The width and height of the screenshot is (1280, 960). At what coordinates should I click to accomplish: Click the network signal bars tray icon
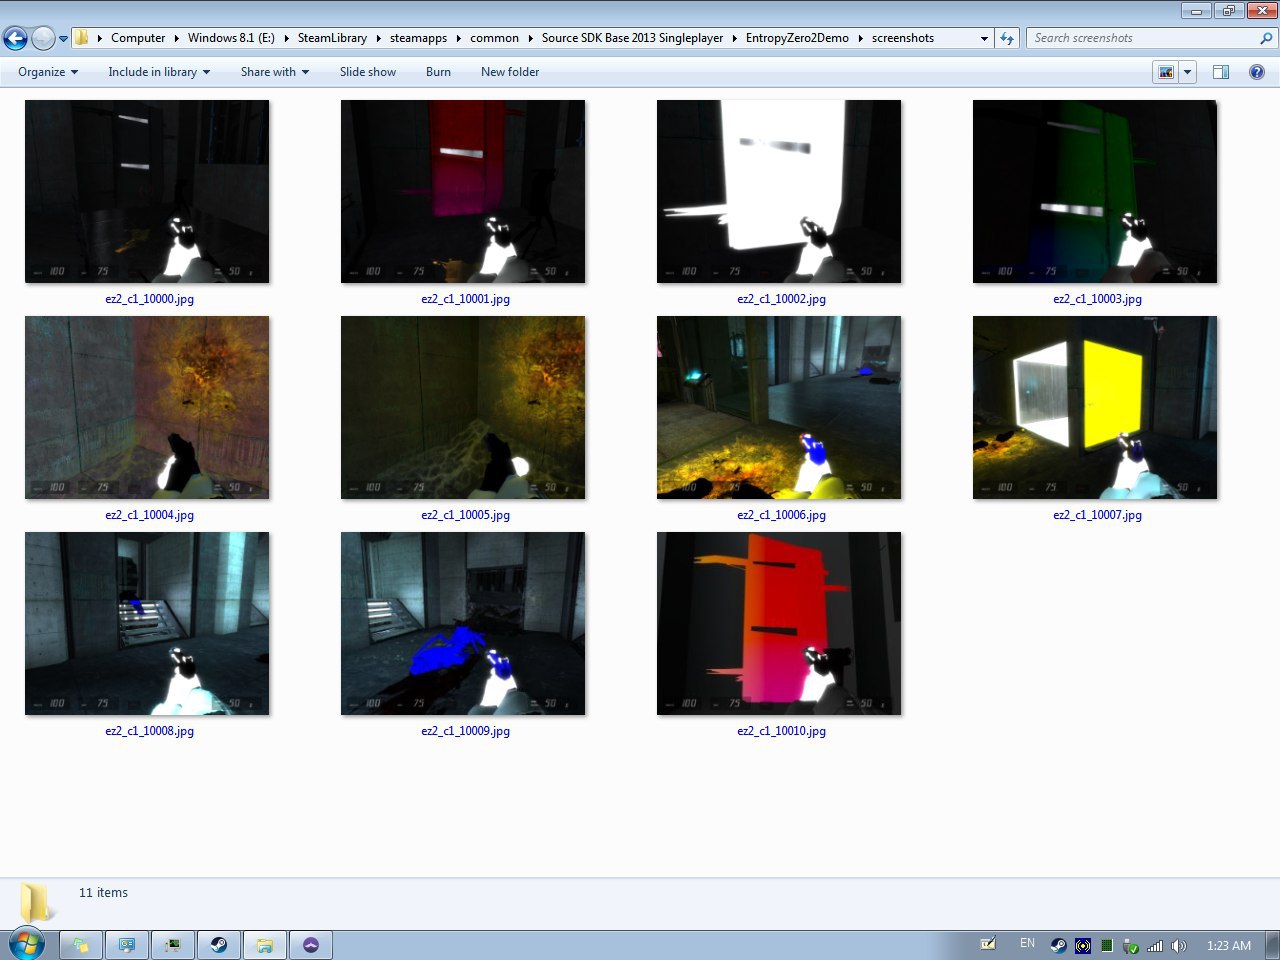[x=1155, y=945]
